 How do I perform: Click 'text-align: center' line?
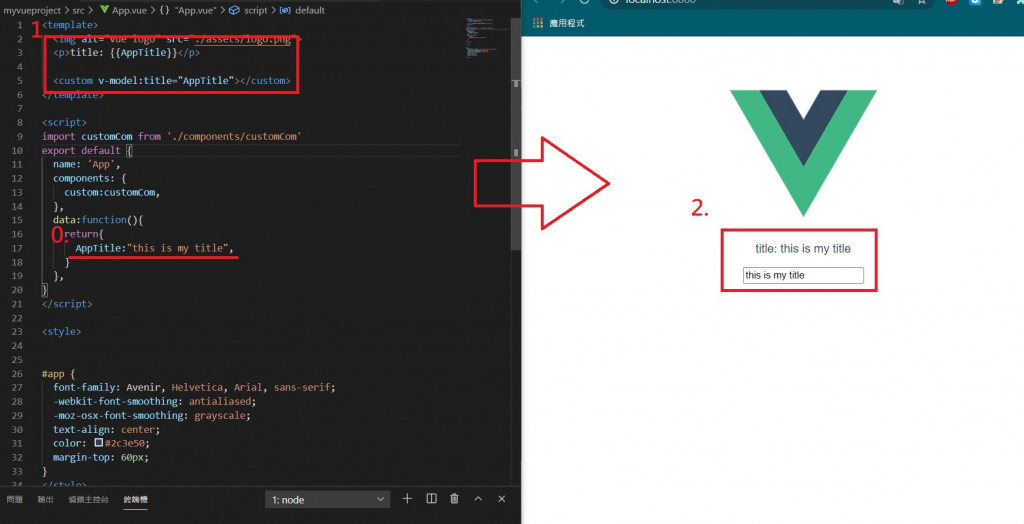point(106,429)
